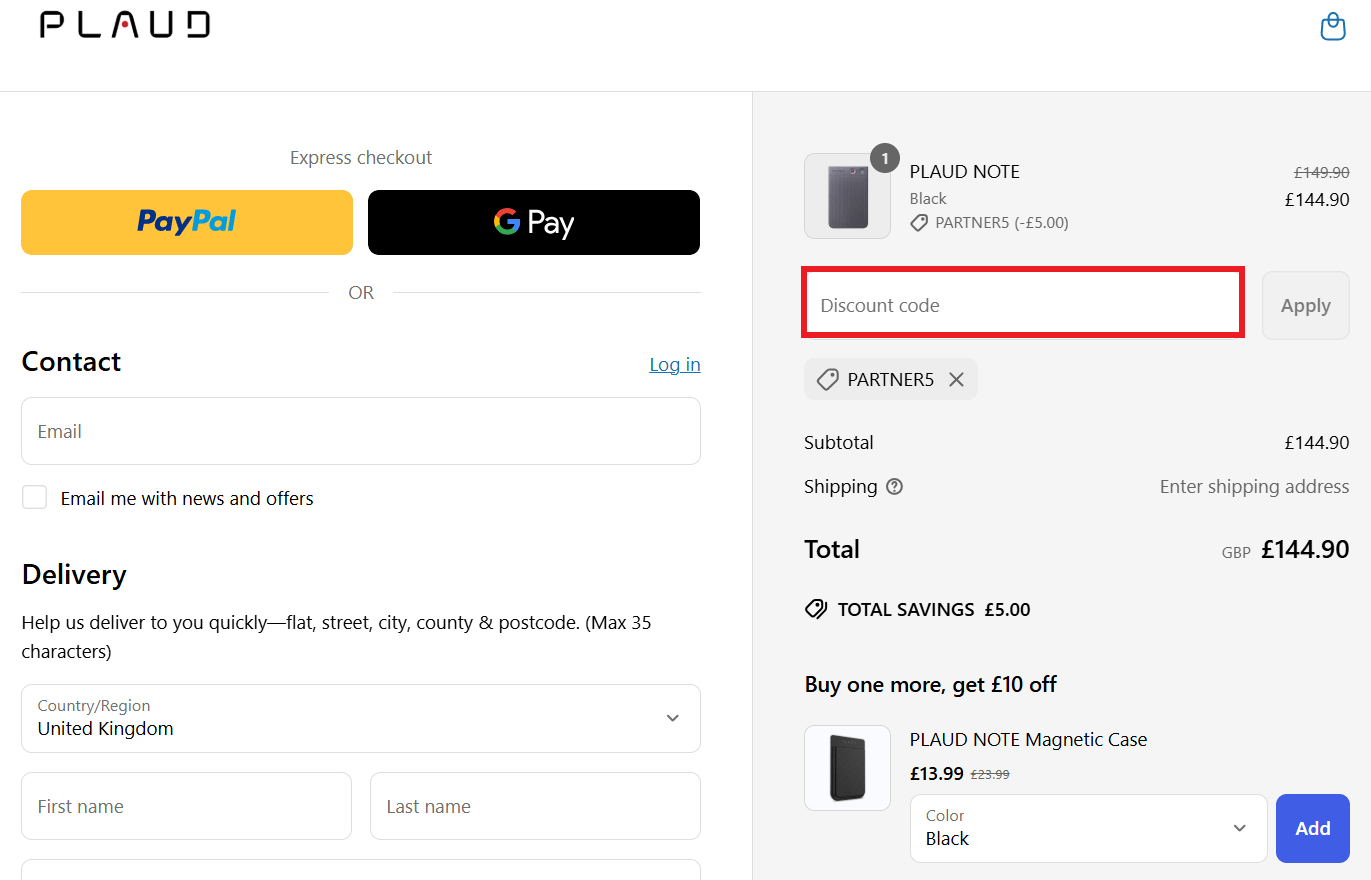This screenshot has height=880, width=1371.
Task: Open the PLAUD NOTE product thumbnail
Action: click(x=847, y=196)
